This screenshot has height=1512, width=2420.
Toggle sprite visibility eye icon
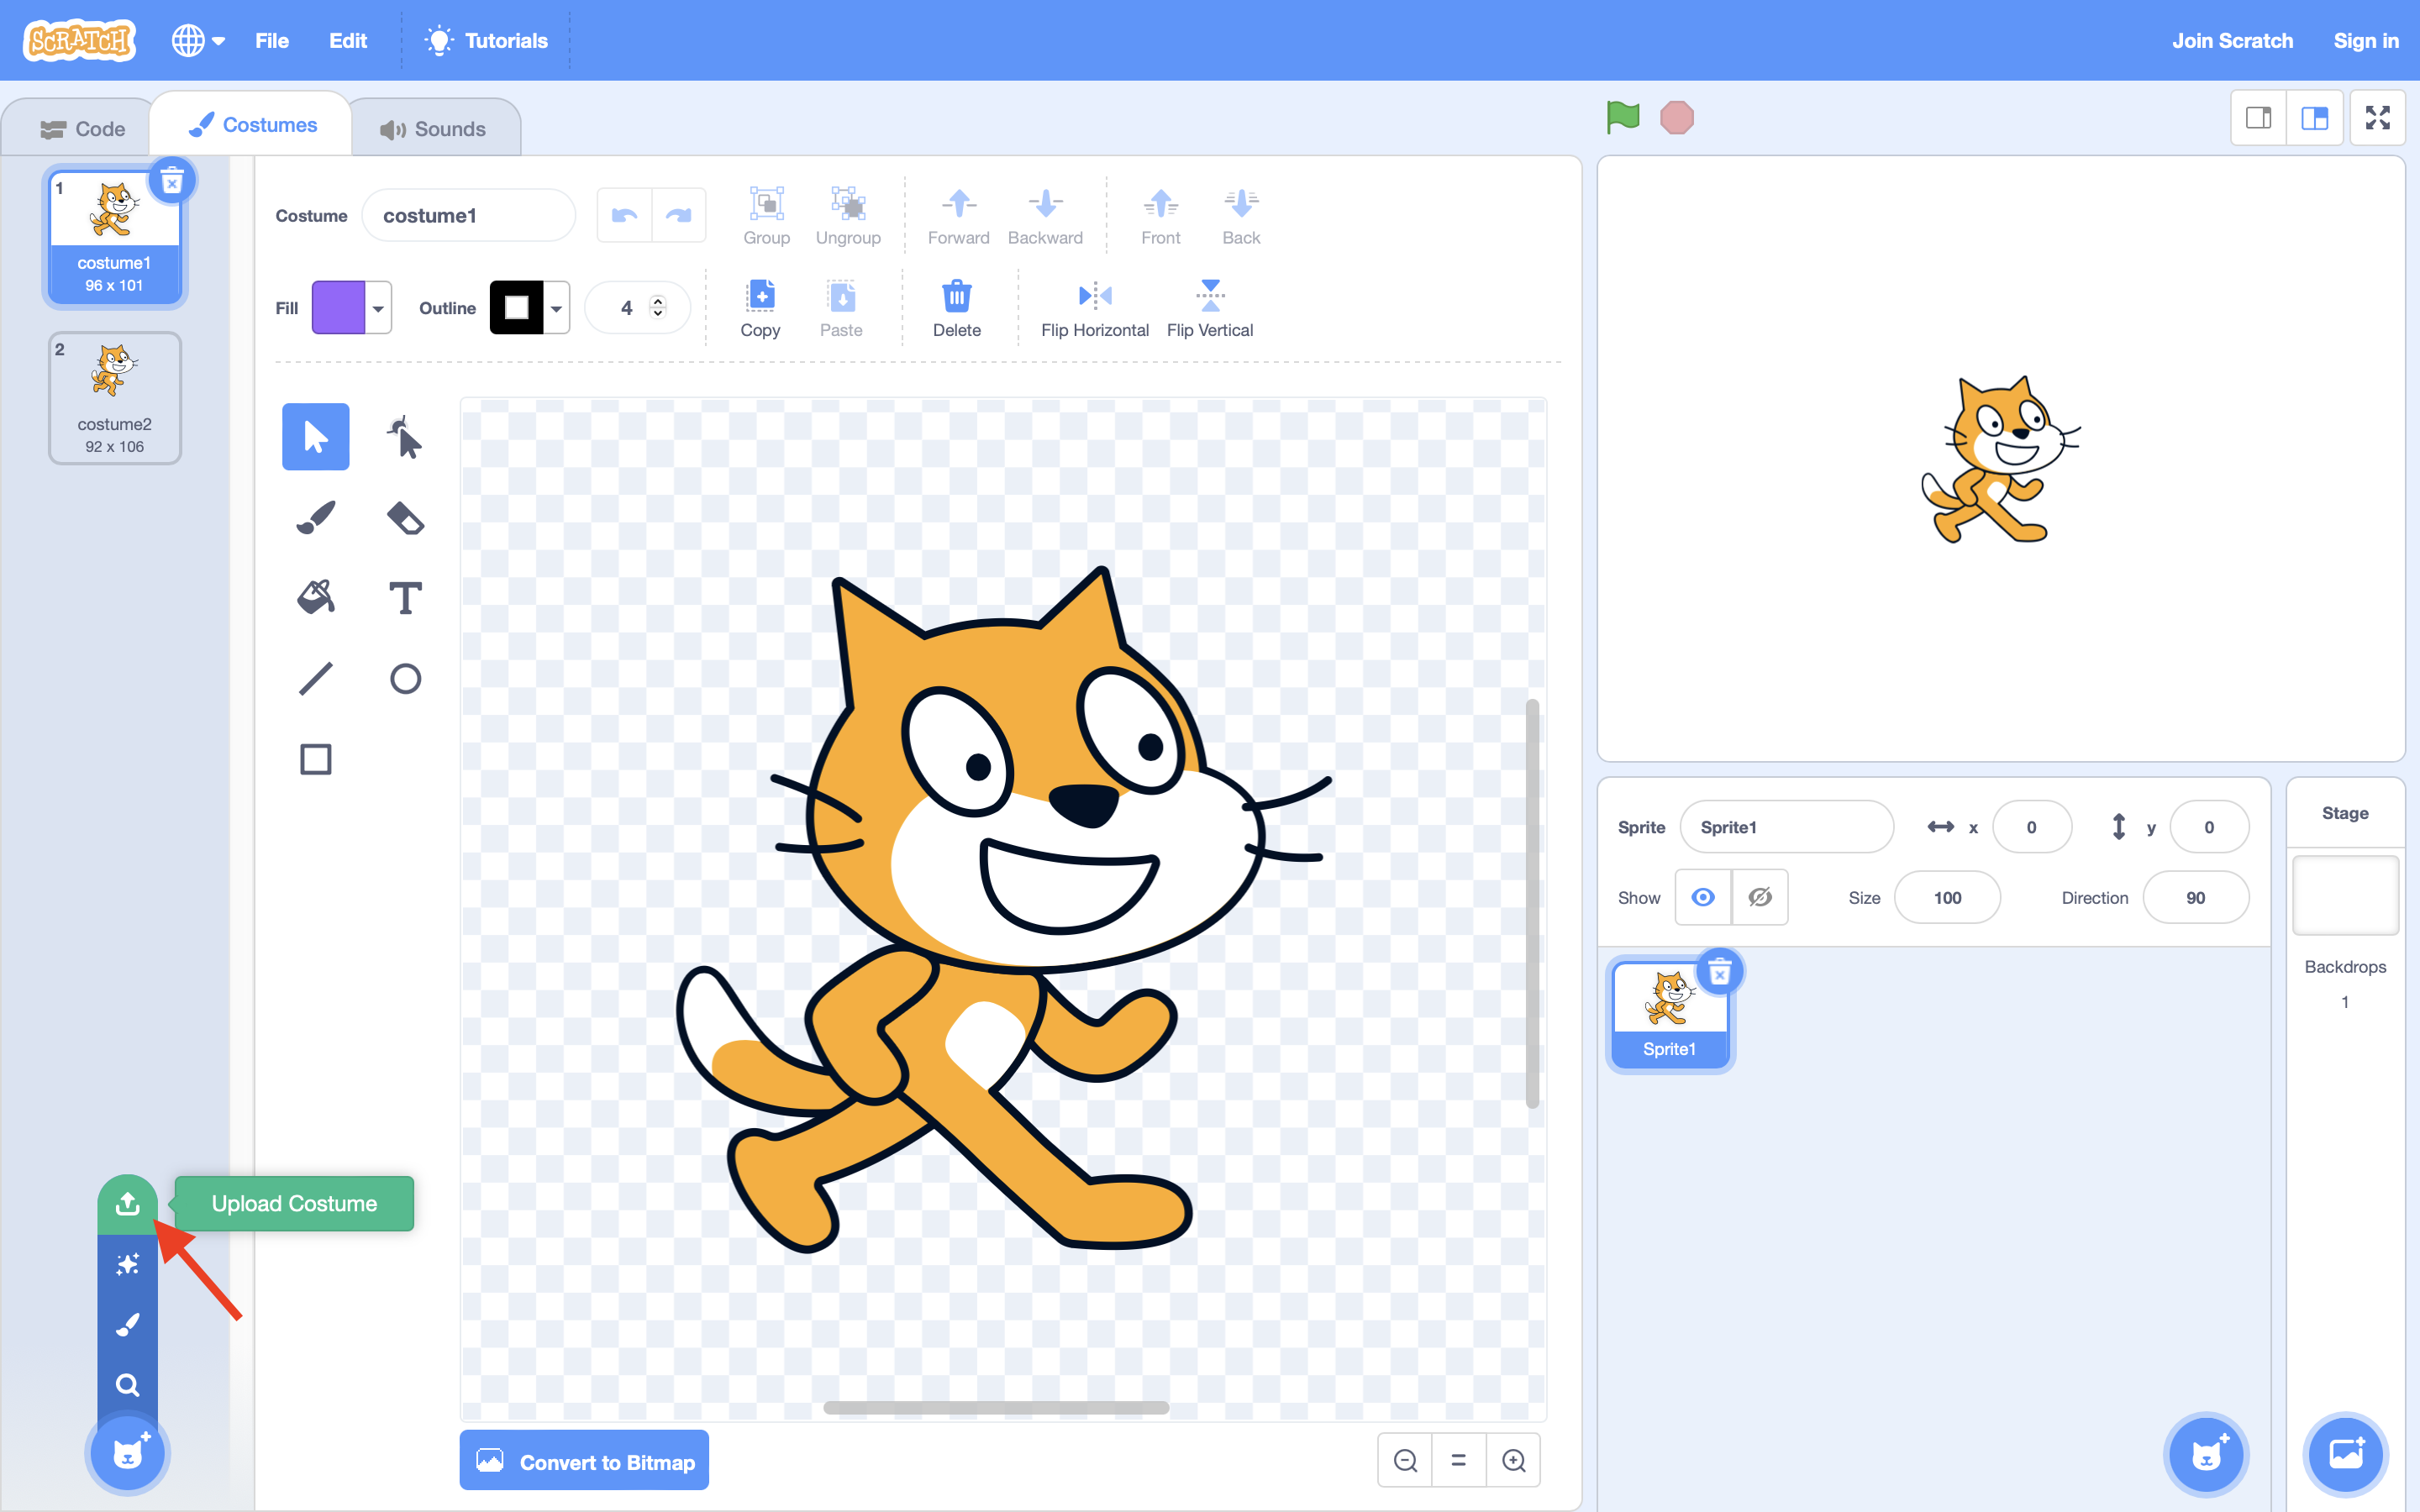coord(1702,897)
